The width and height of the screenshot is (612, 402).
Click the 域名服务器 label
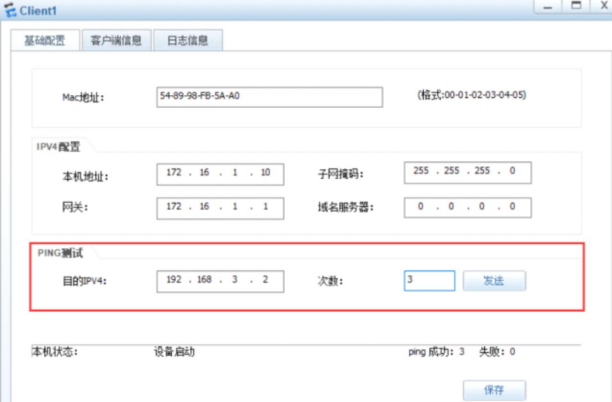[345, 207]
